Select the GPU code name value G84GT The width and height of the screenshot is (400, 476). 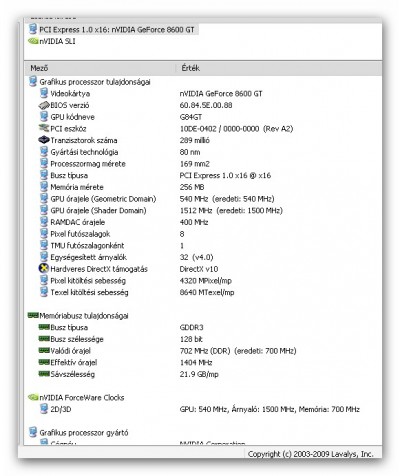point(191,117)
